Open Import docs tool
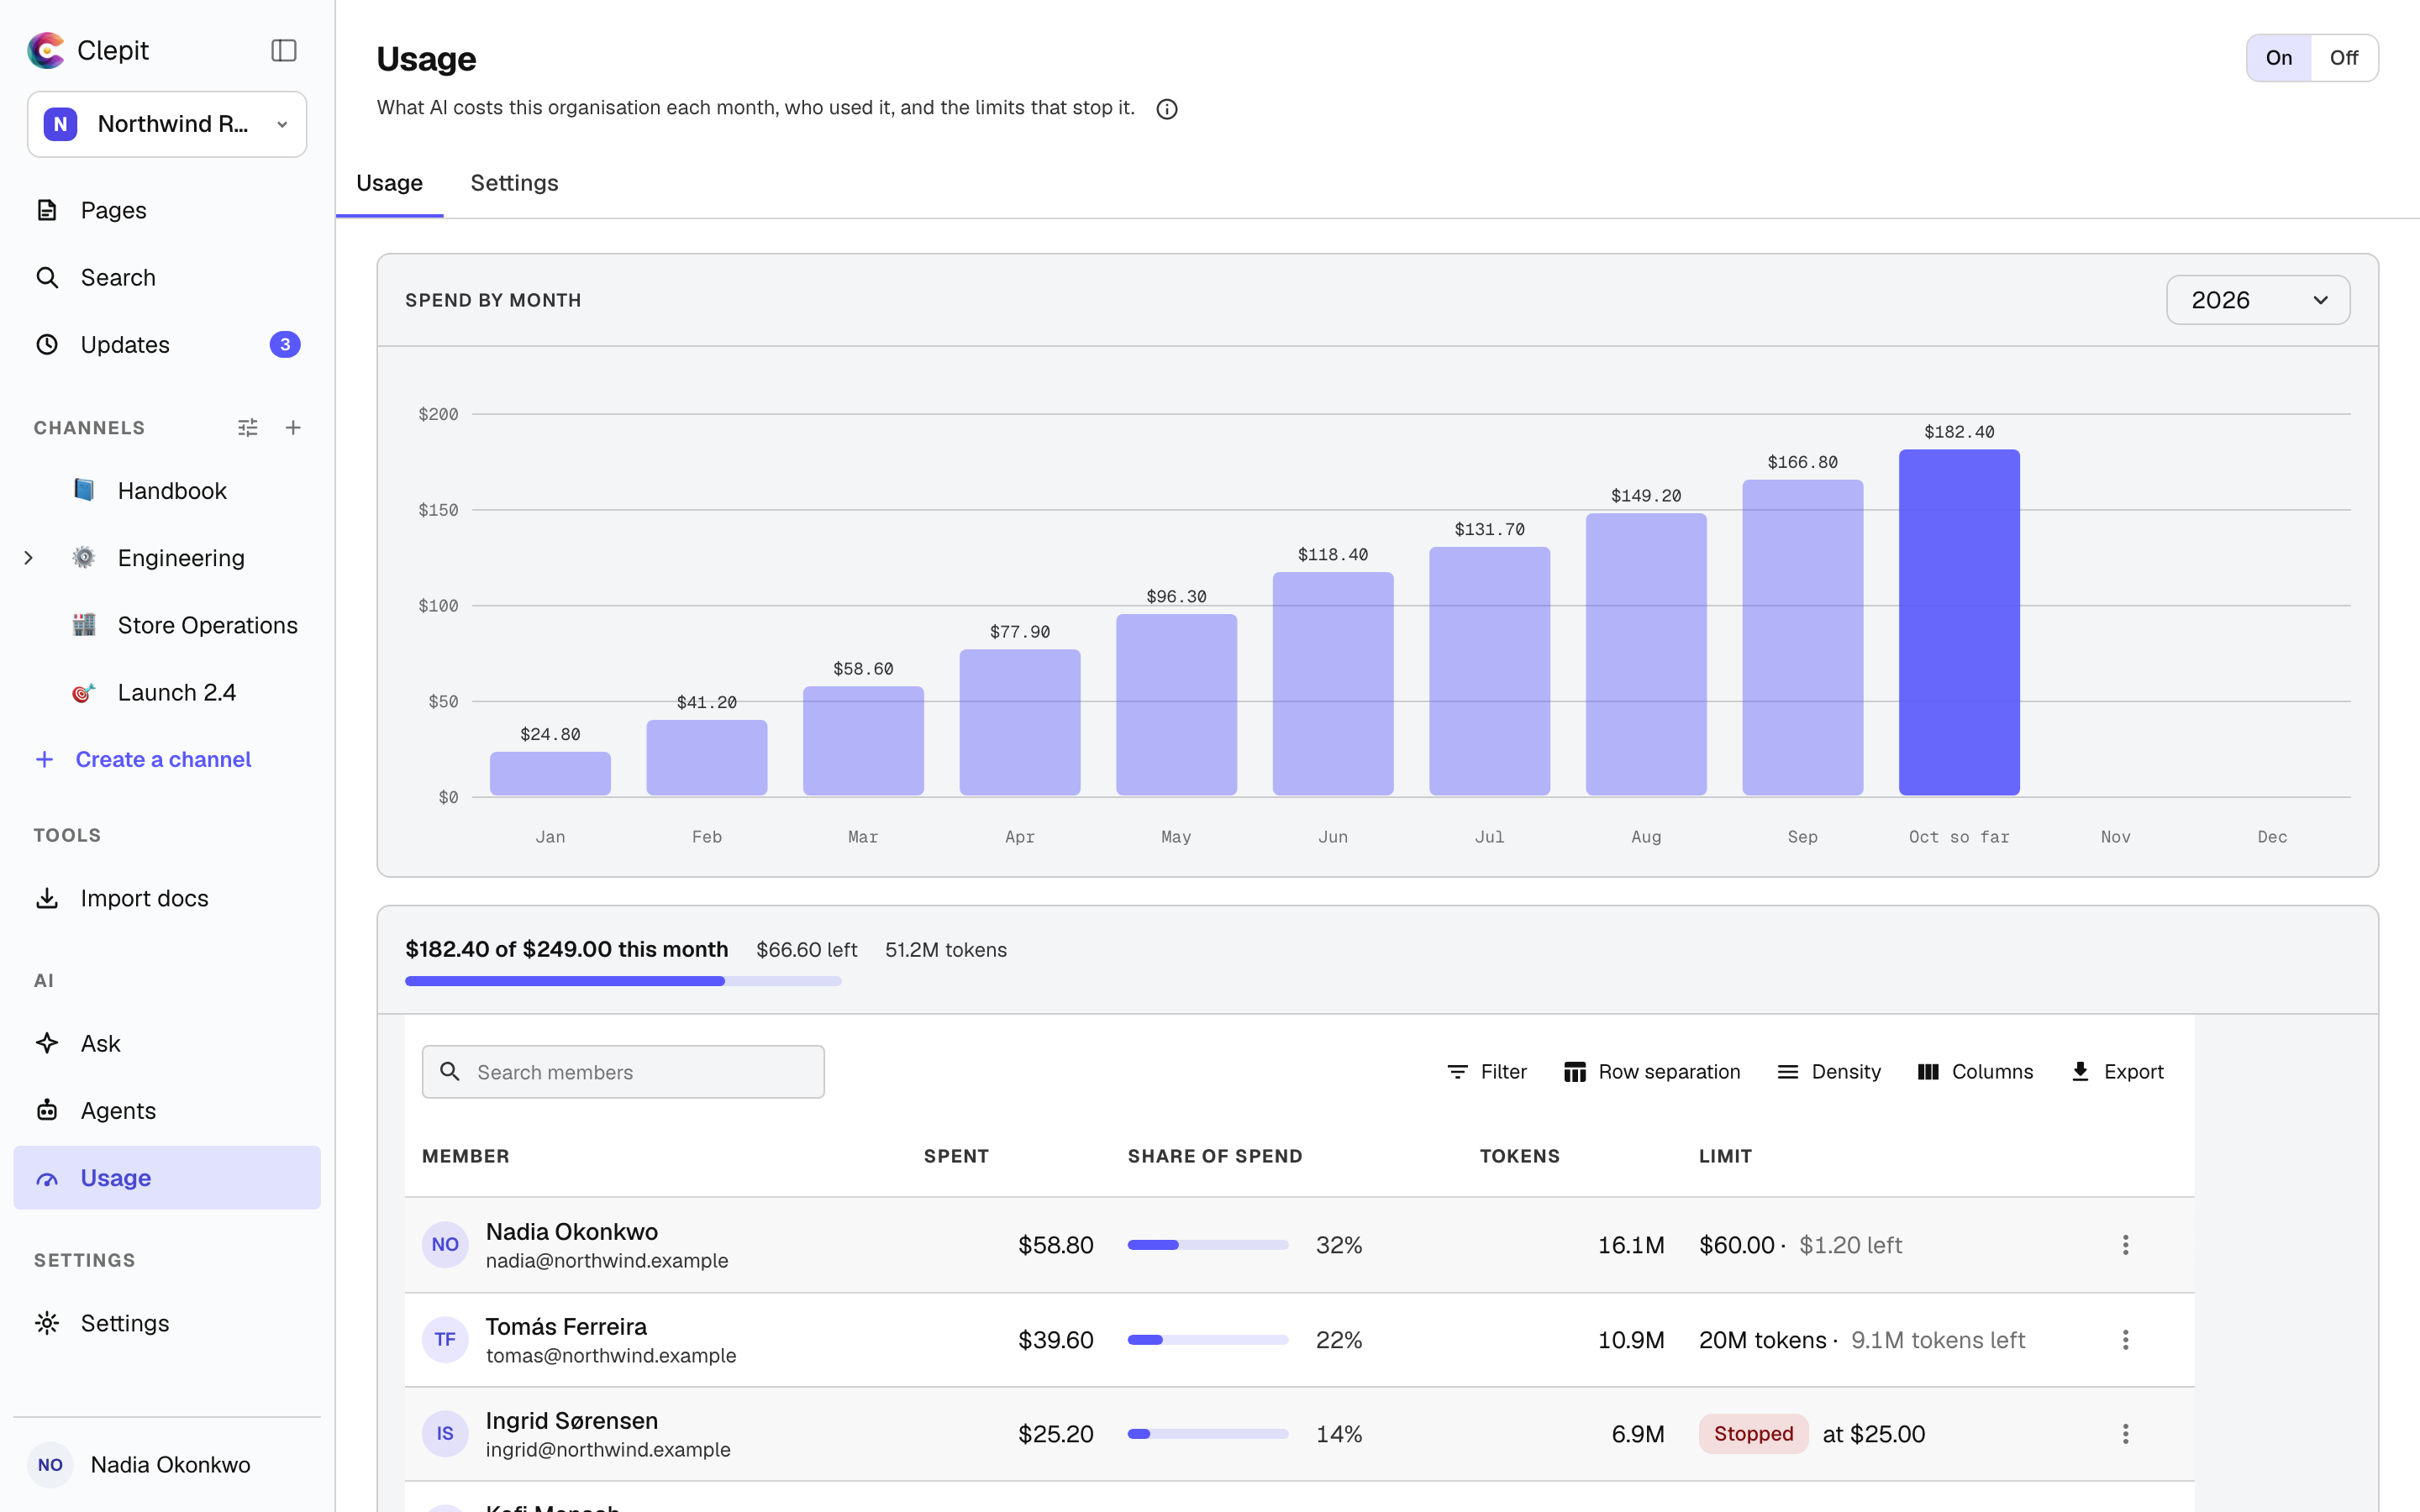The height and width of the screenshot is (1512, 2420). 167,898
